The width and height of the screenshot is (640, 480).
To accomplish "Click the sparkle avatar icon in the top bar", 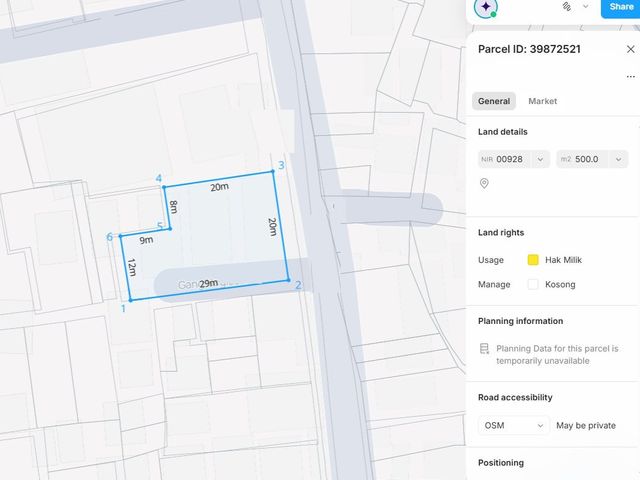I will pos(485,7).
